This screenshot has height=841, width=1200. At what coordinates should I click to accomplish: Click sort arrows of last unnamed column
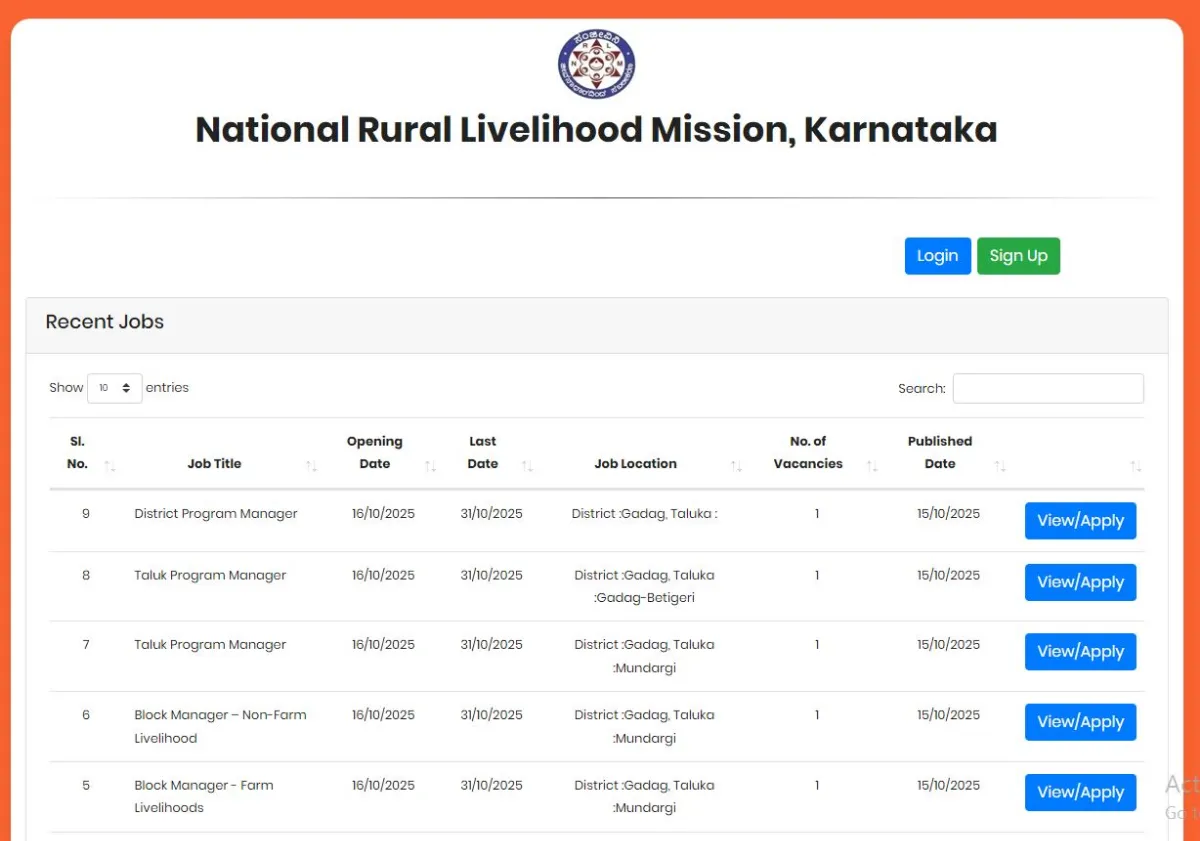[1135, 466]
